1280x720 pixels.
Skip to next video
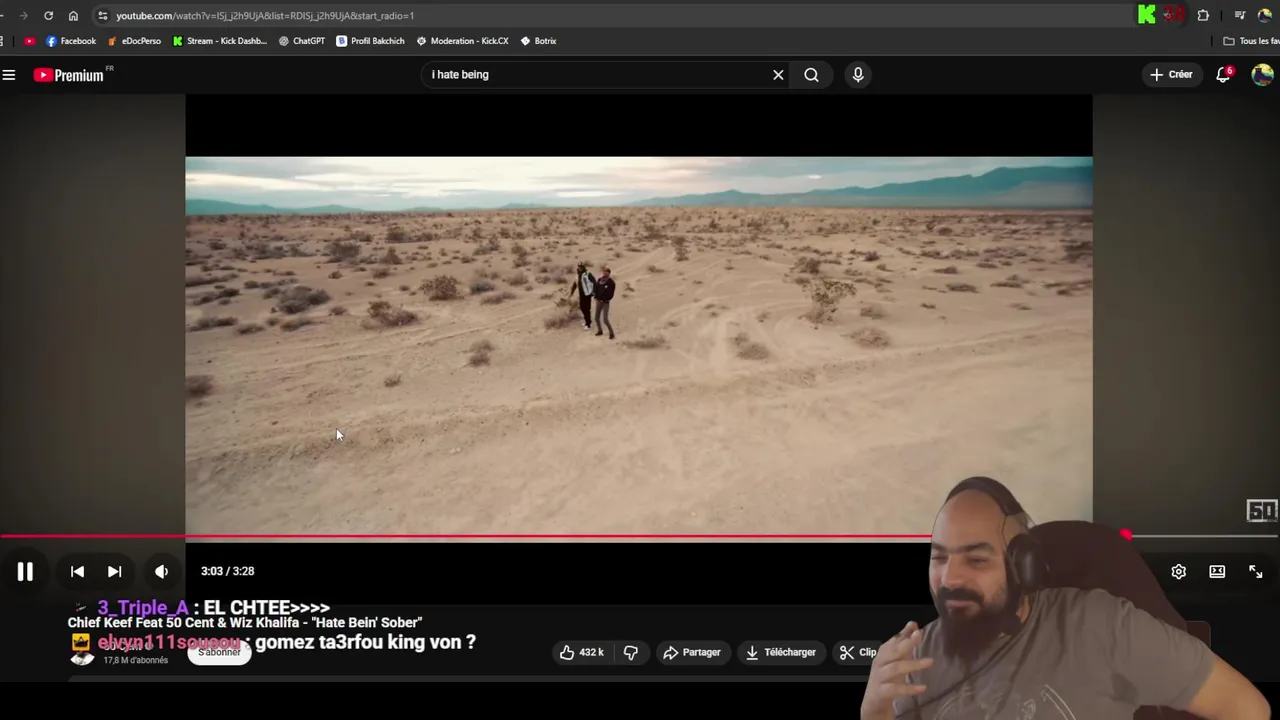coord(114,571)
